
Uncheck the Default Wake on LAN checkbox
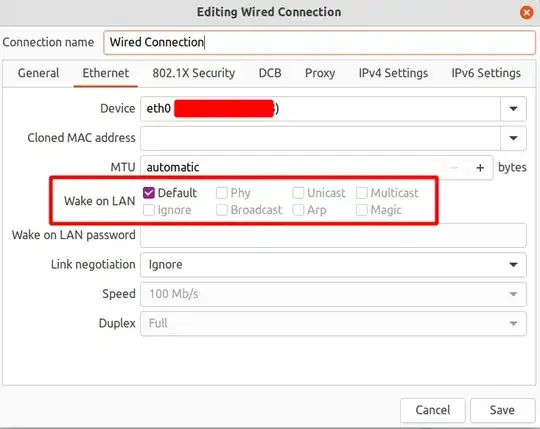[148, 193]
